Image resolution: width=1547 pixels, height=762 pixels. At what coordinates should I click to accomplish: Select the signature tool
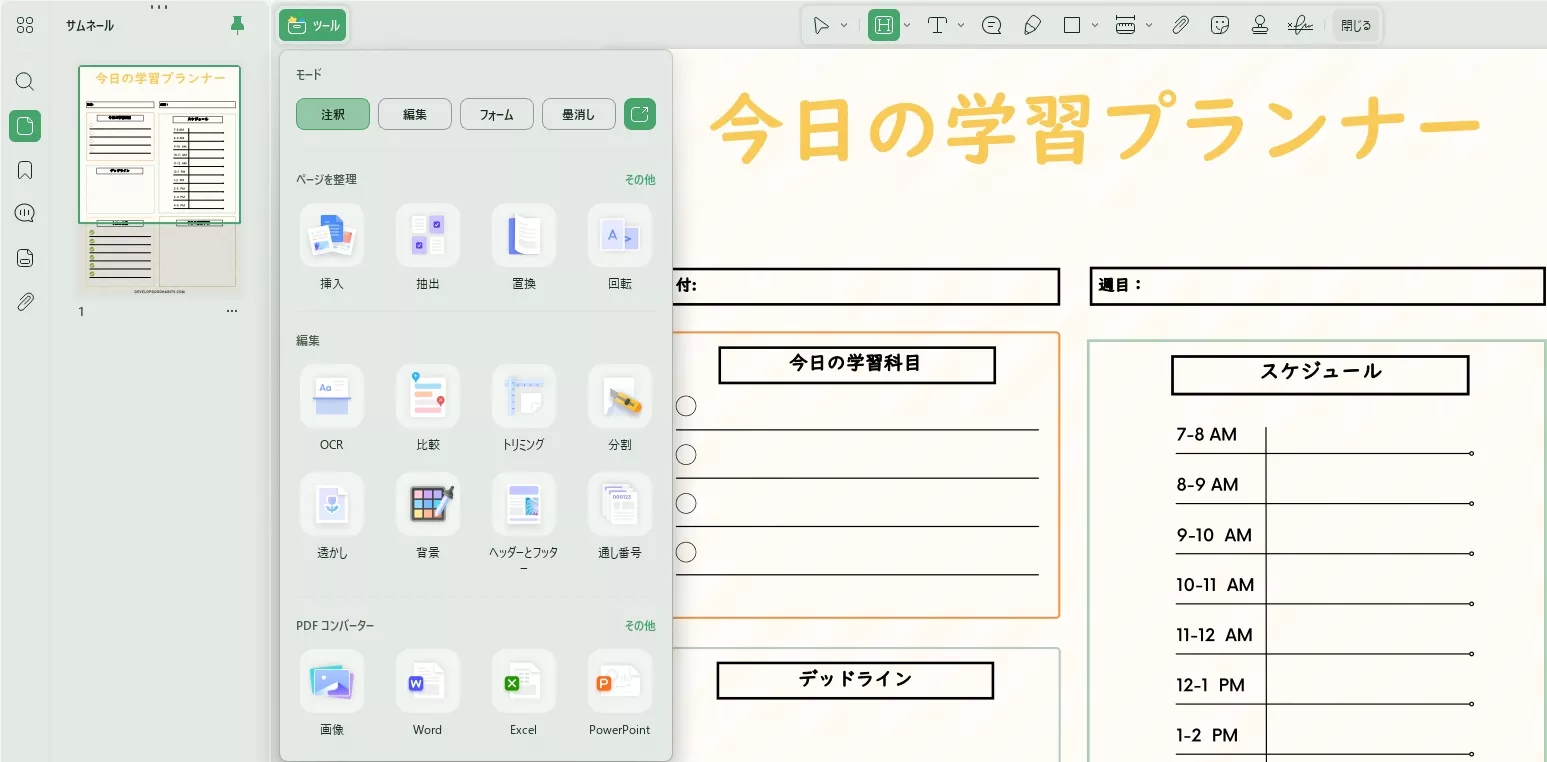(x=1301, y=25)
